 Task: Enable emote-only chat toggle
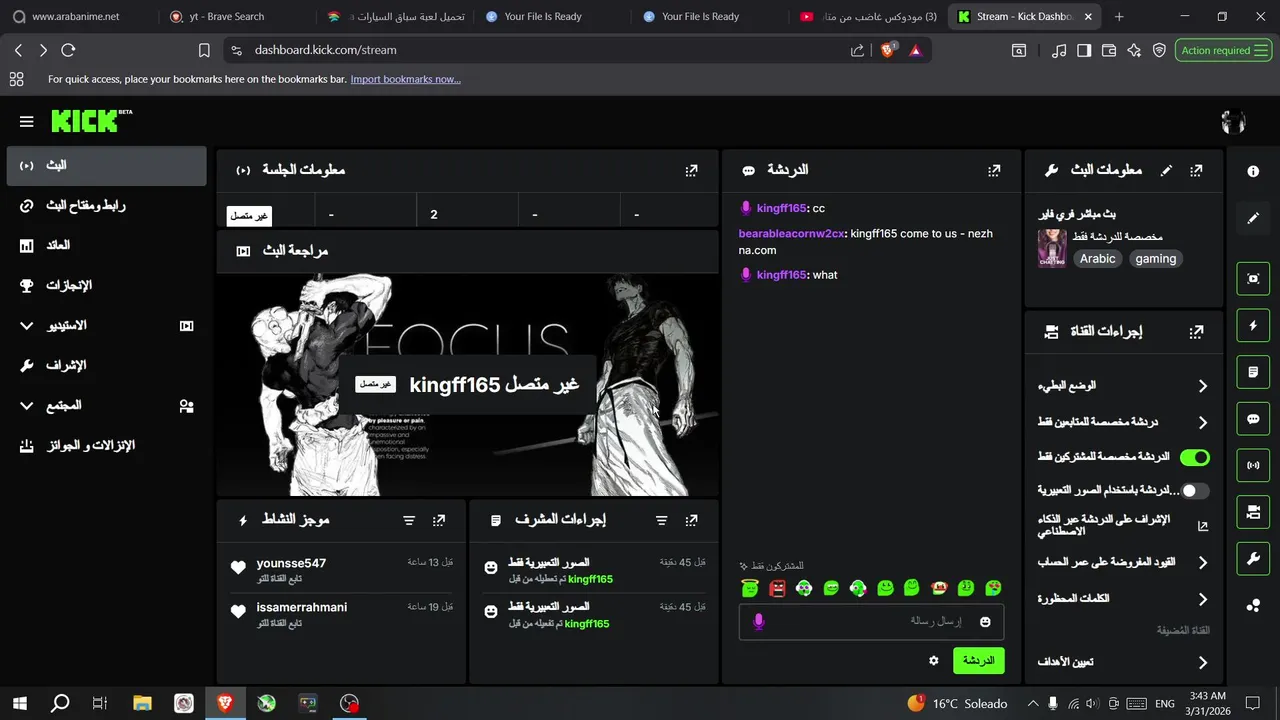(x=1194, y=490)
